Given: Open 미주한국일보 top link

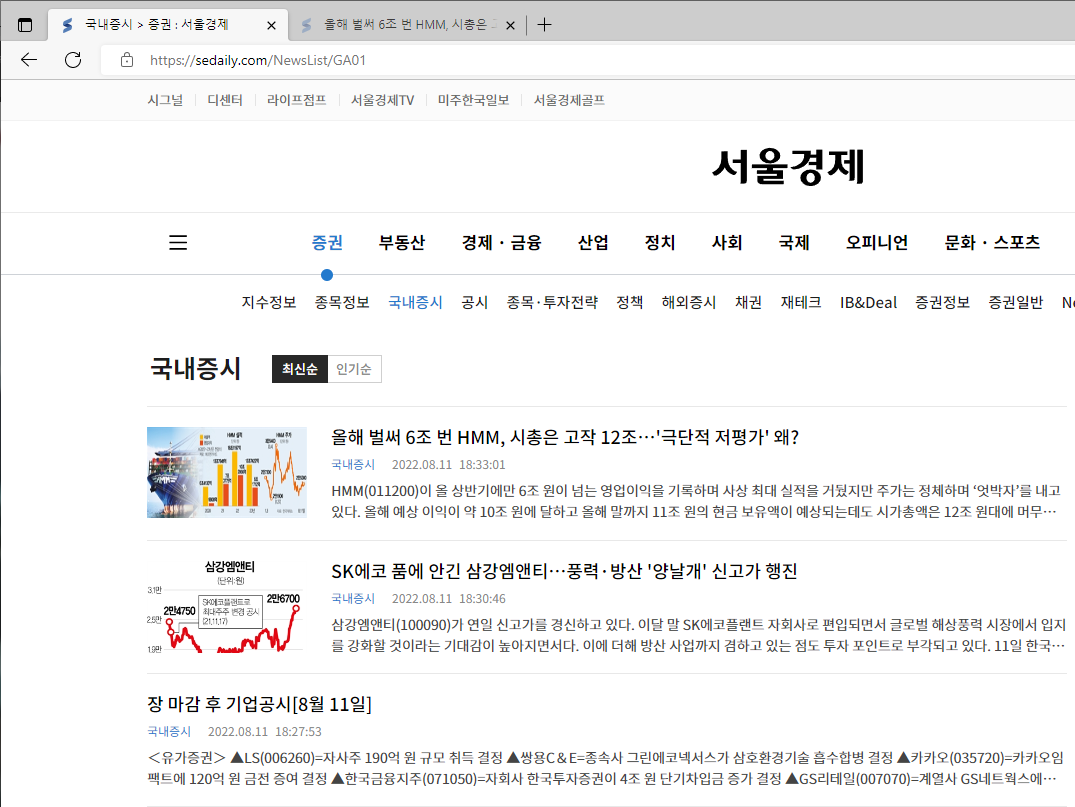Looking at the screenshot, I should tap(474, 100).
